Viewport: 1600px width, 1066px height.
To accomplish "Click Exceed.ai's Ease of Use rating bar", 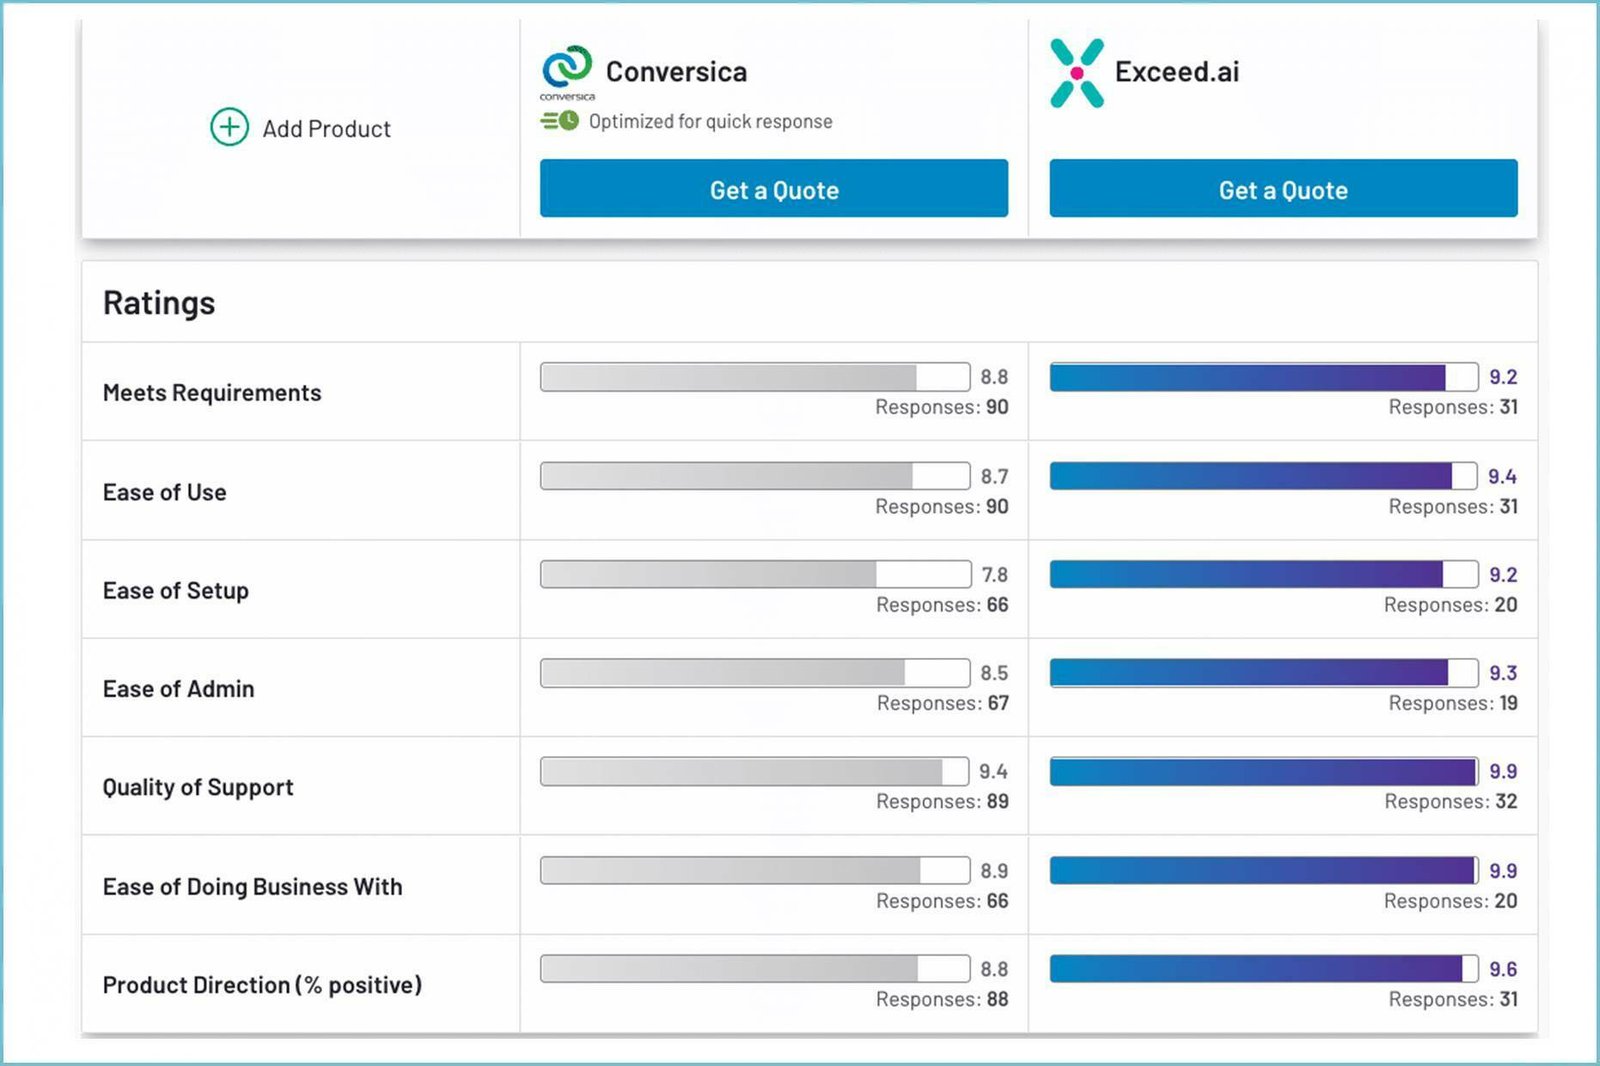I will click(1263, 476).
